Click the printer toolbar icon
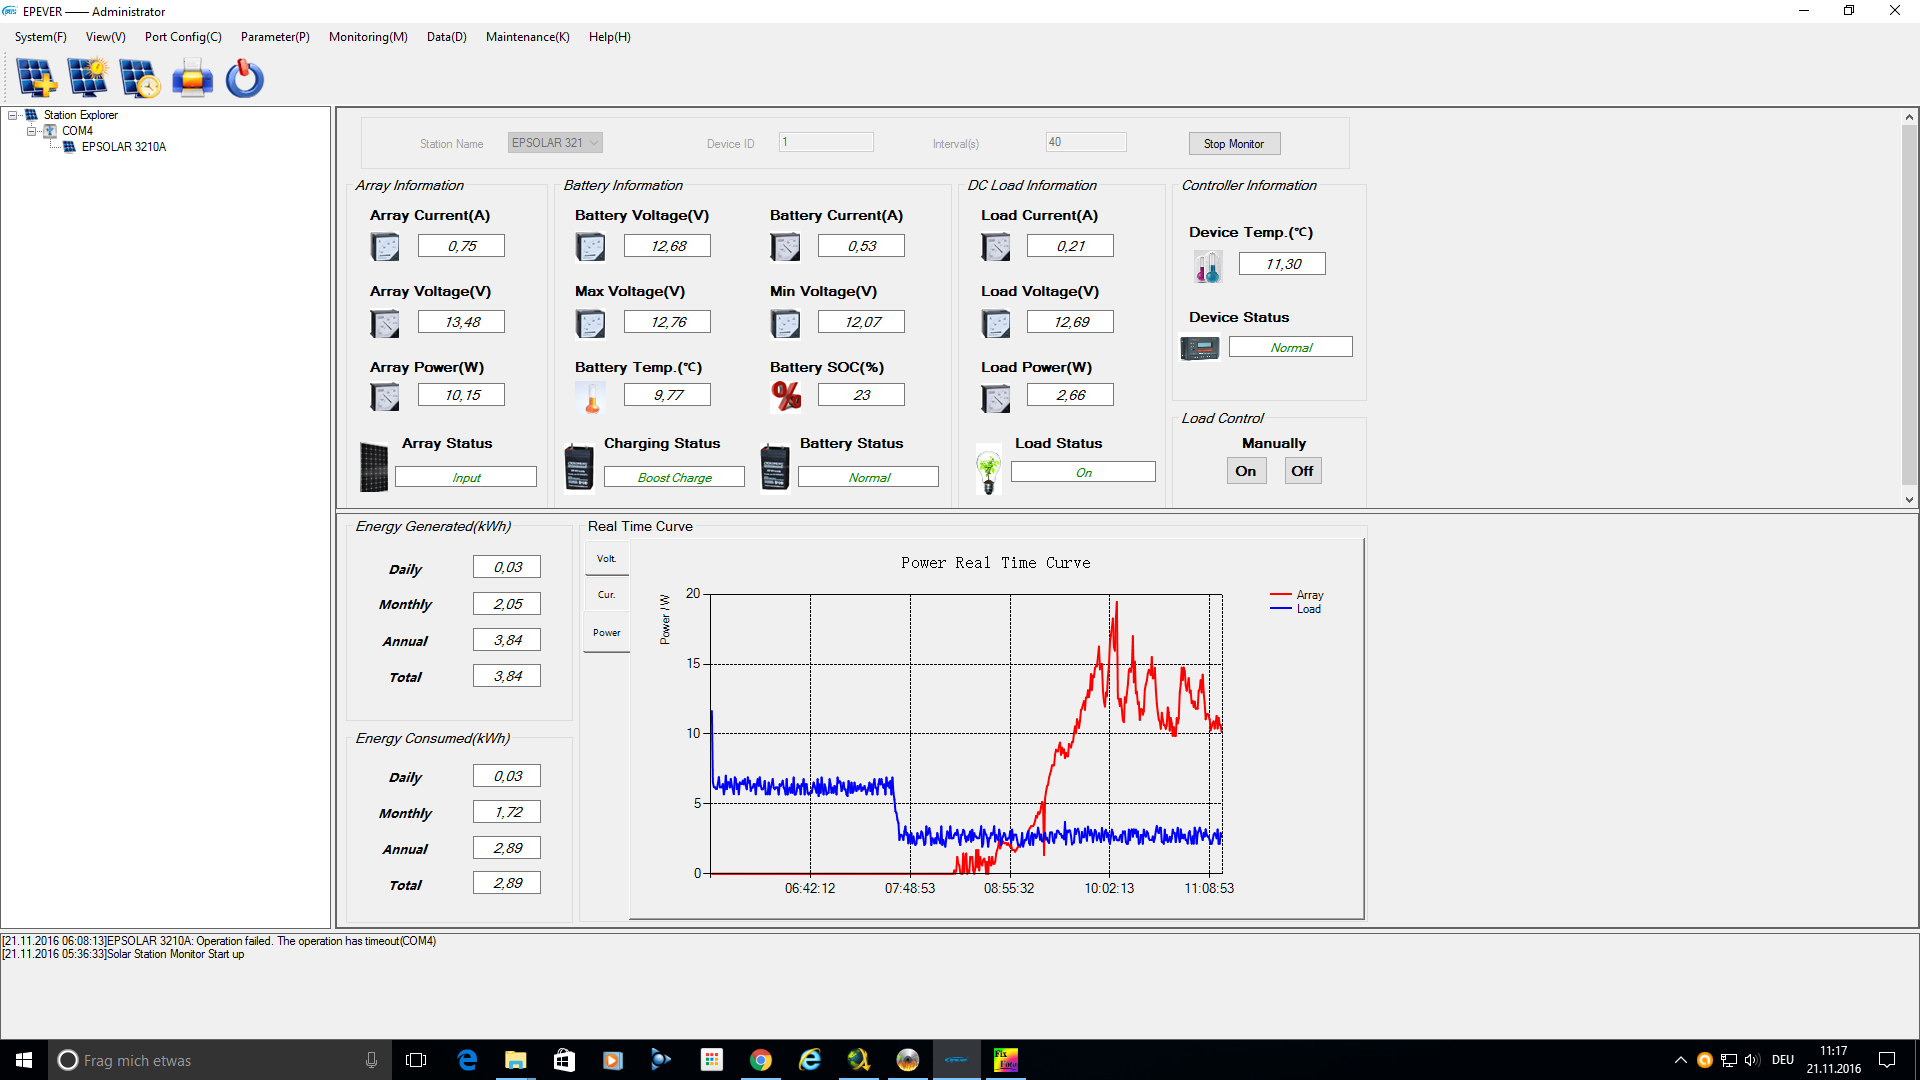1920x1080 pixels. [192, 78]
